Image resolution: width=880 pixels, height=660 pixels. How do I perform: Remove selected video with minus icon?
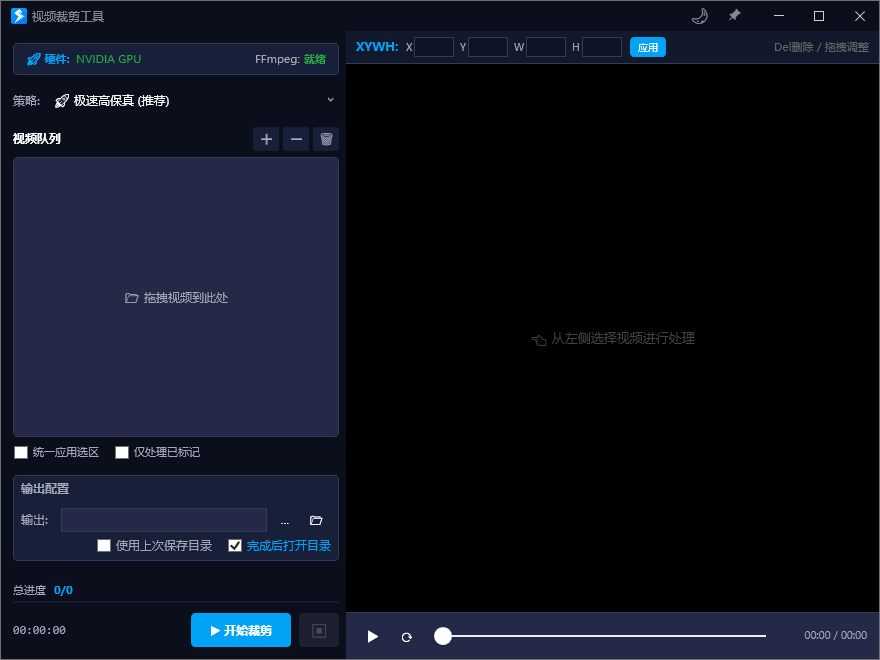(x=296, y=139)
